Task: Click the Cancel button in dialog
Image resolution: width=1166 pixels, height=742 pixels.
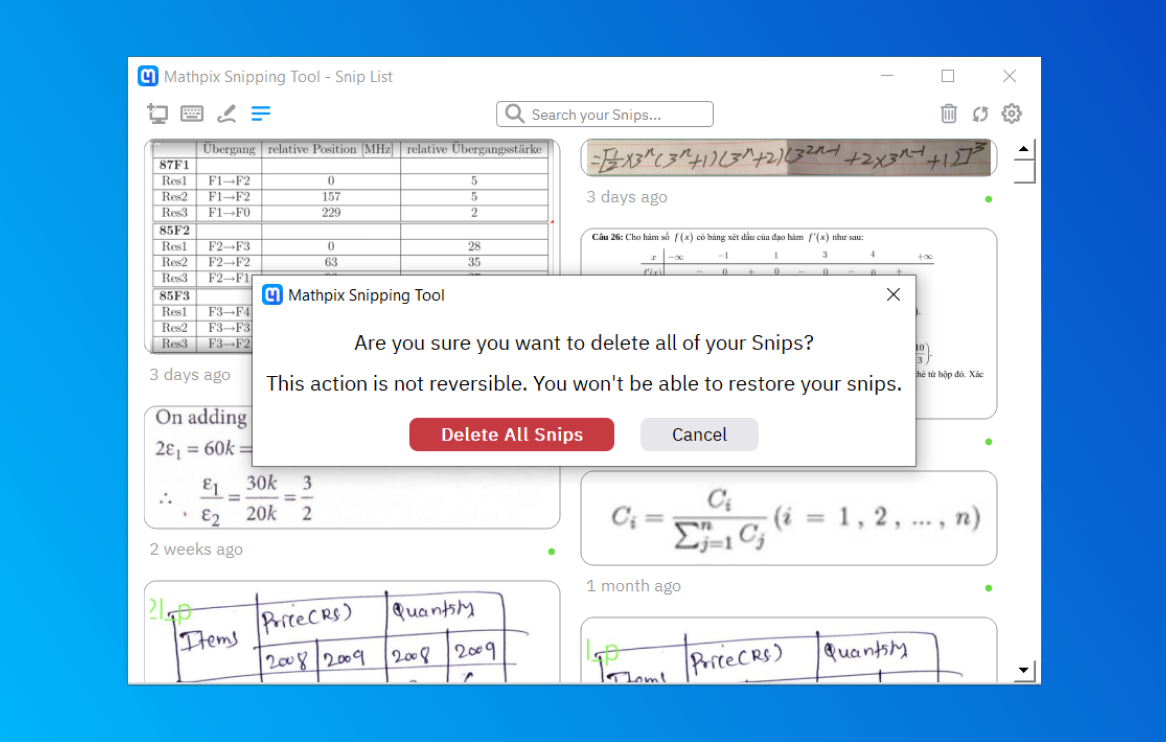Action: click(x=699, y=434)
